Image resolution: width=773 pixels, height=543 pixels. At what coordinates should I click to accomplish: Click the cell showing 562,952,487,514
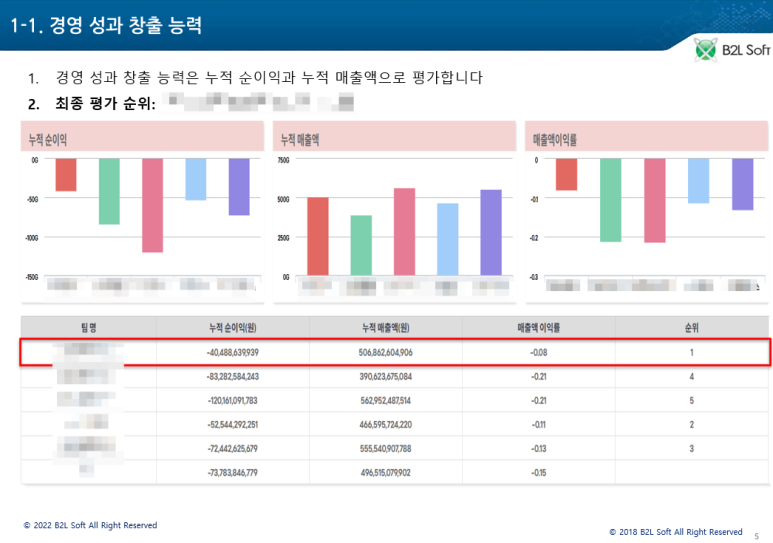point(386,400)
